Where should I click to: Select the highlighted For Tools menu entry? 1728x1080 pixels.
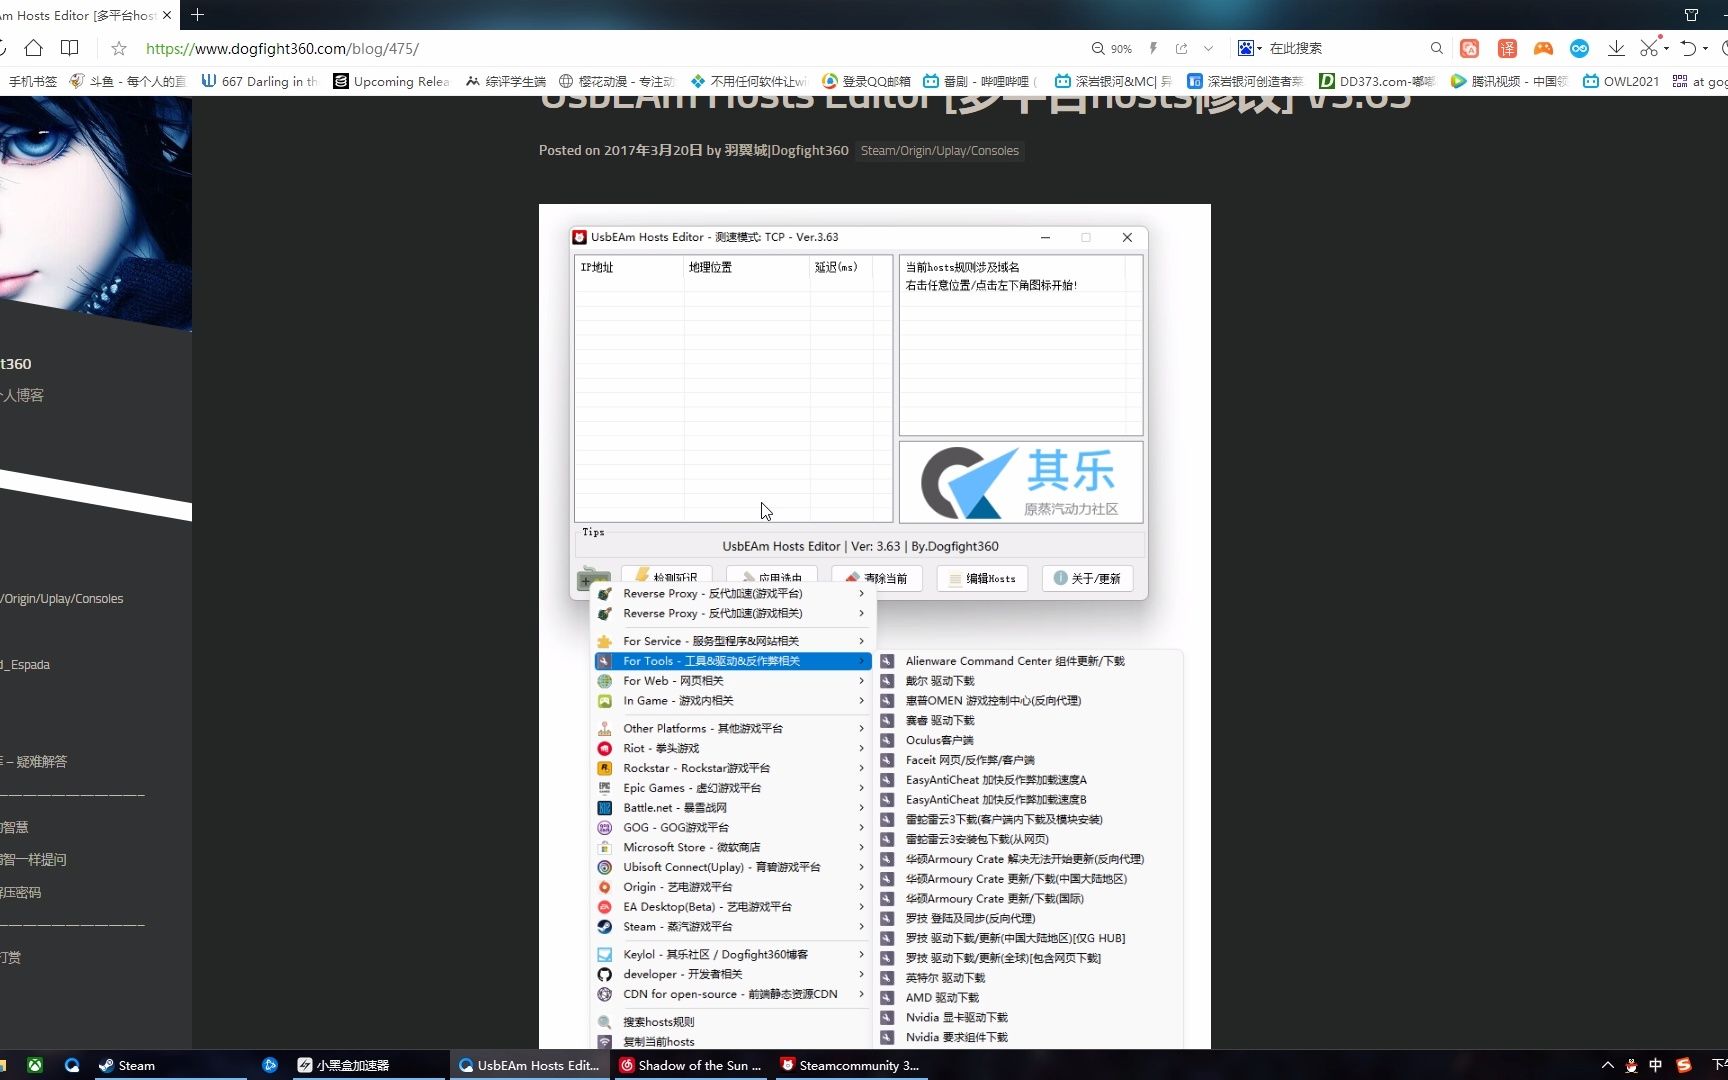(x=733, y=661)
